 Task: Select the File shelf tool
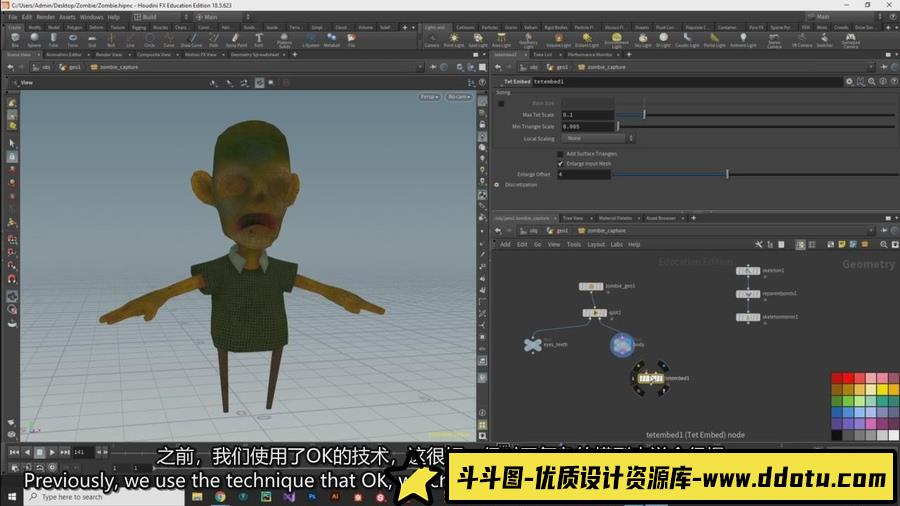(x=351, y=40)
